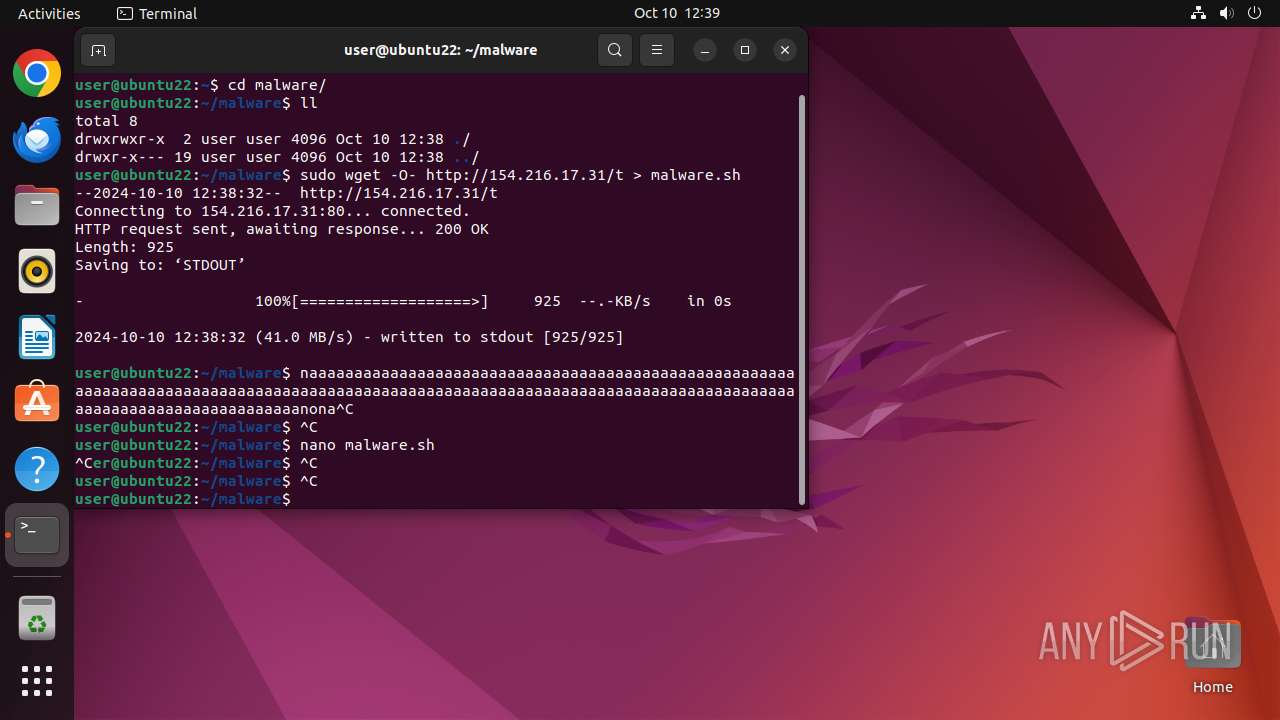Click the wget command line text
Viewport: 1280px width, 720px height.
[520, 175]
